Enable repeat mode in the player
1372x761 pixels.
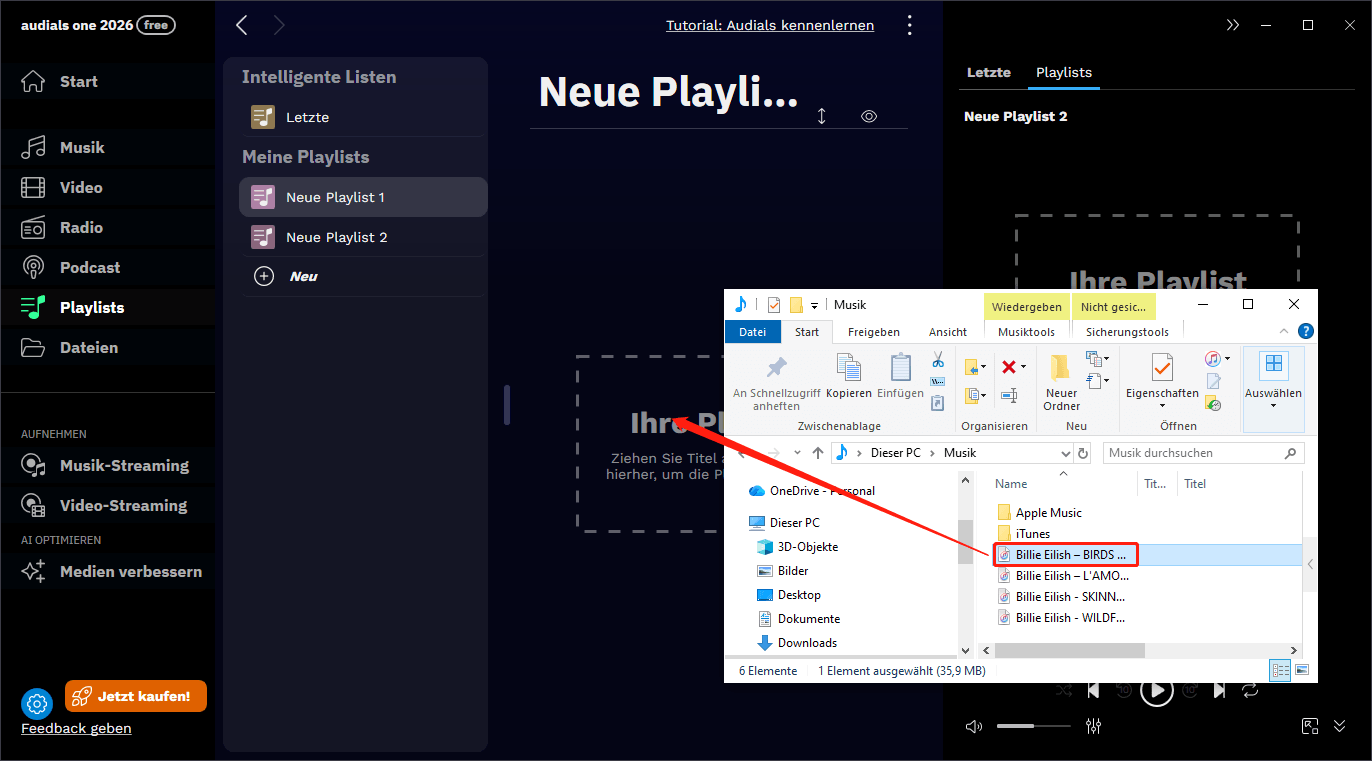pos(1250,689)
